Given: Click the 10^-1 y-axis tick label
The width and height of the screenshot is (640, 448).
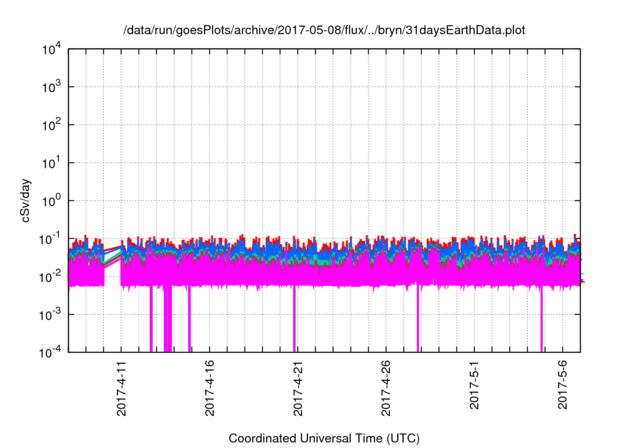Looking at the screenshot, I should pos(50,239).
